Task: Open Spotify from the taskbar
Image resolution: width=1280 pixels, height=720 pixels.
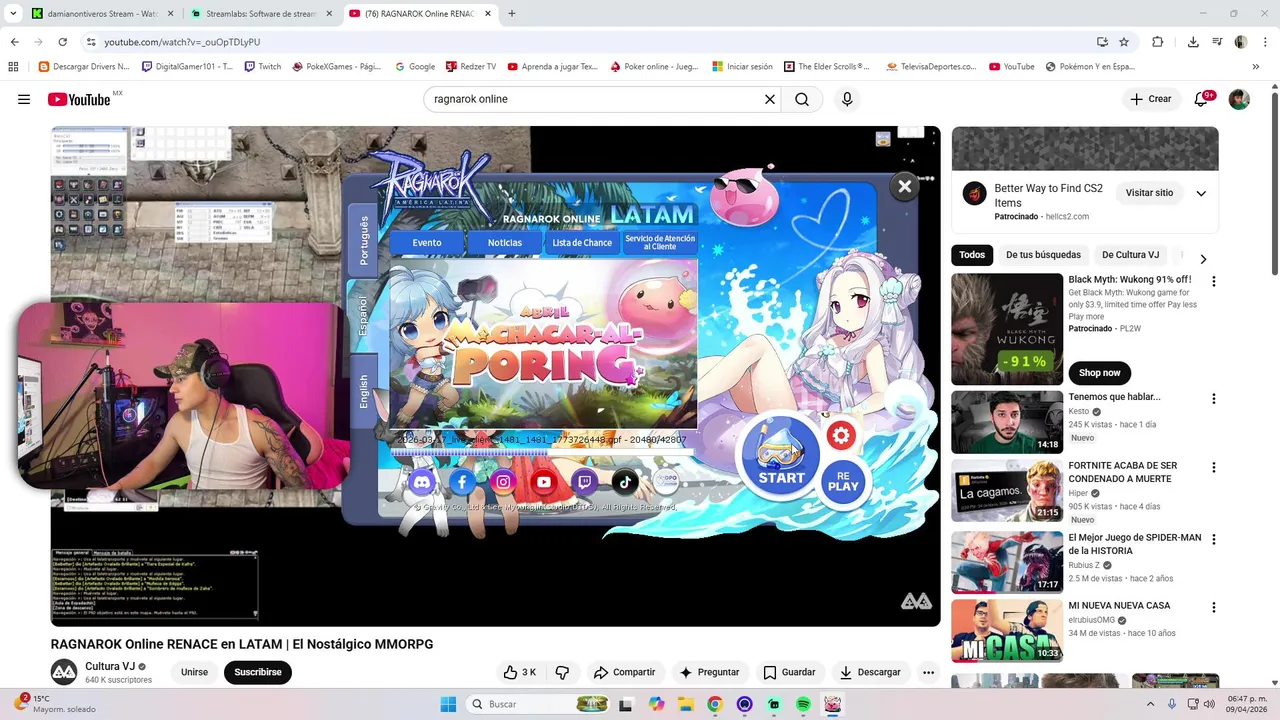Action: (803, 704)
